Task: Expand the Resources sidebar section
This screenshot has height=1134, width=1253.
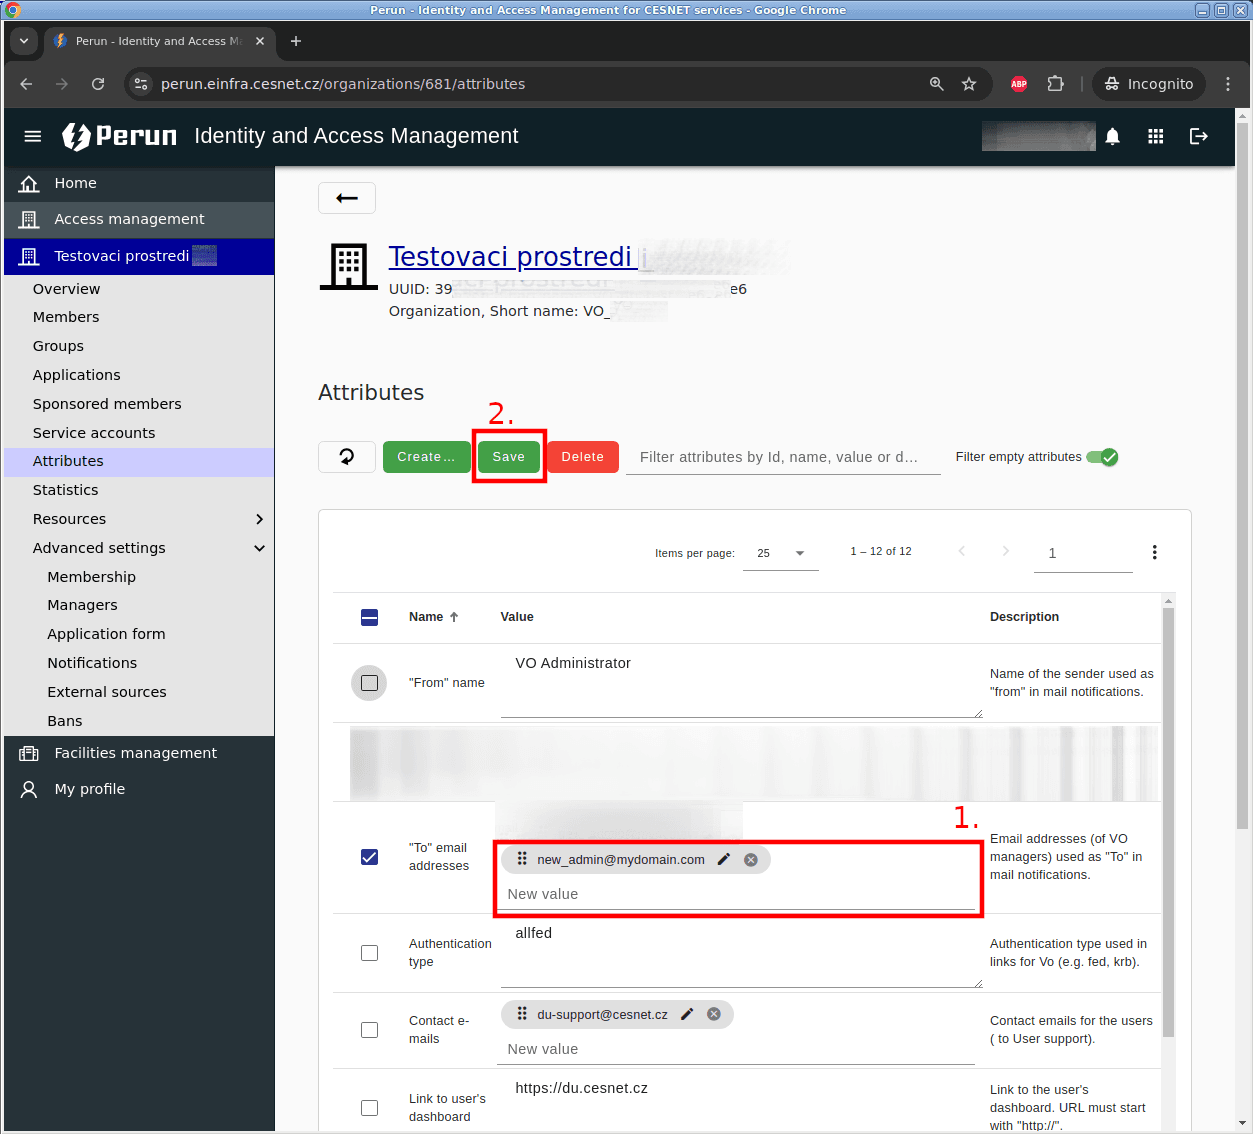Action: pyautogui.click(x=259, y=519)
